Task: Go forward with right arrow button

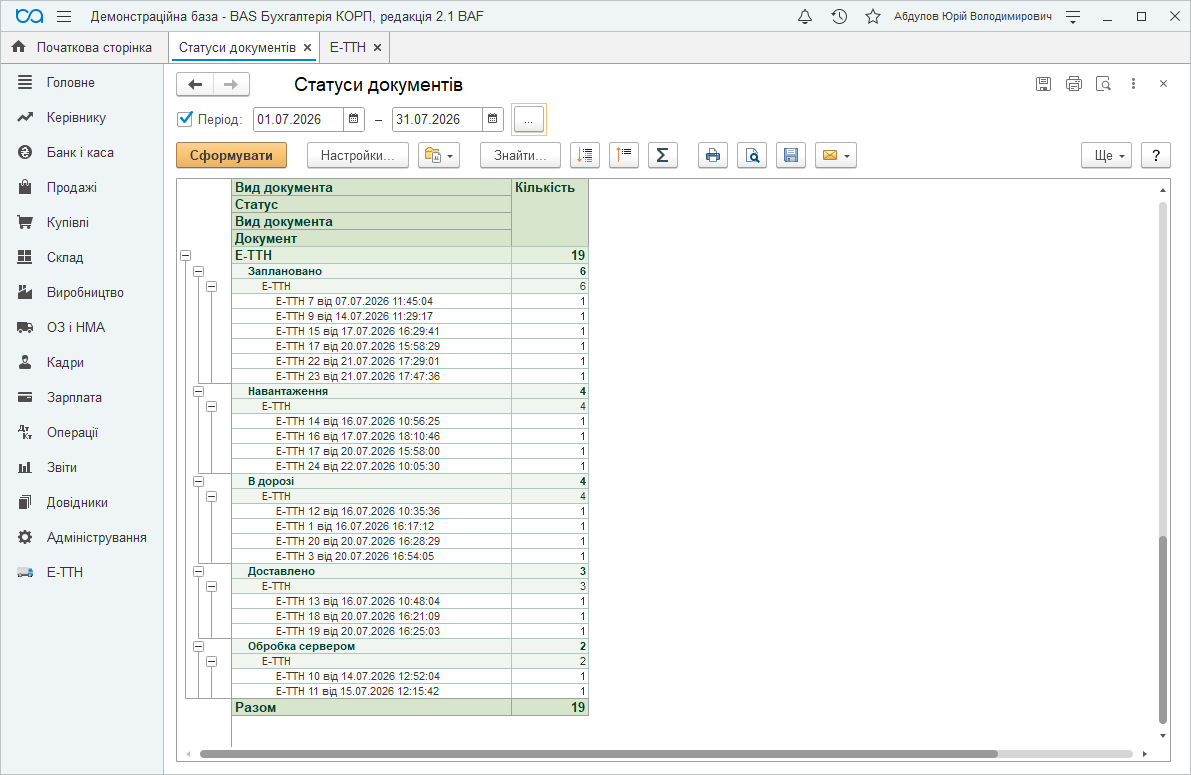Action: click(231, 84)
